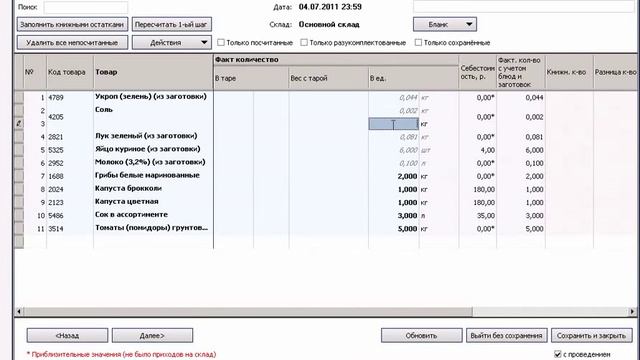Click cost value 4,00 in Яйцо куриное row
Screen dimensions: 640x360
coord(487,150)
